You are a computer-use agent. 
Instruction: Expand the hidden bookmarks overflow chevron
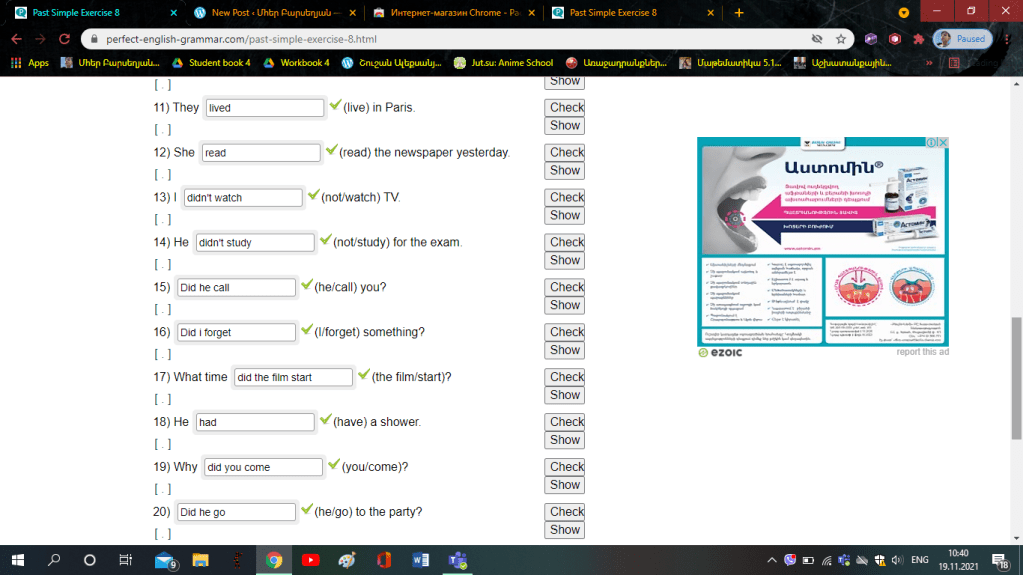[x=930, y=62]
